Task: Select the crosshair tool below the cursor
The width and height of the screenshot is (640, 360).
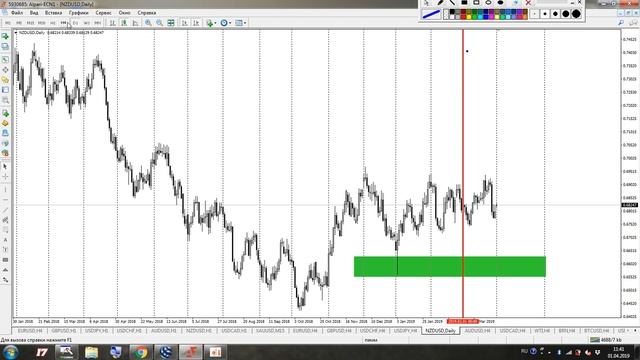Action: (5, 177)
